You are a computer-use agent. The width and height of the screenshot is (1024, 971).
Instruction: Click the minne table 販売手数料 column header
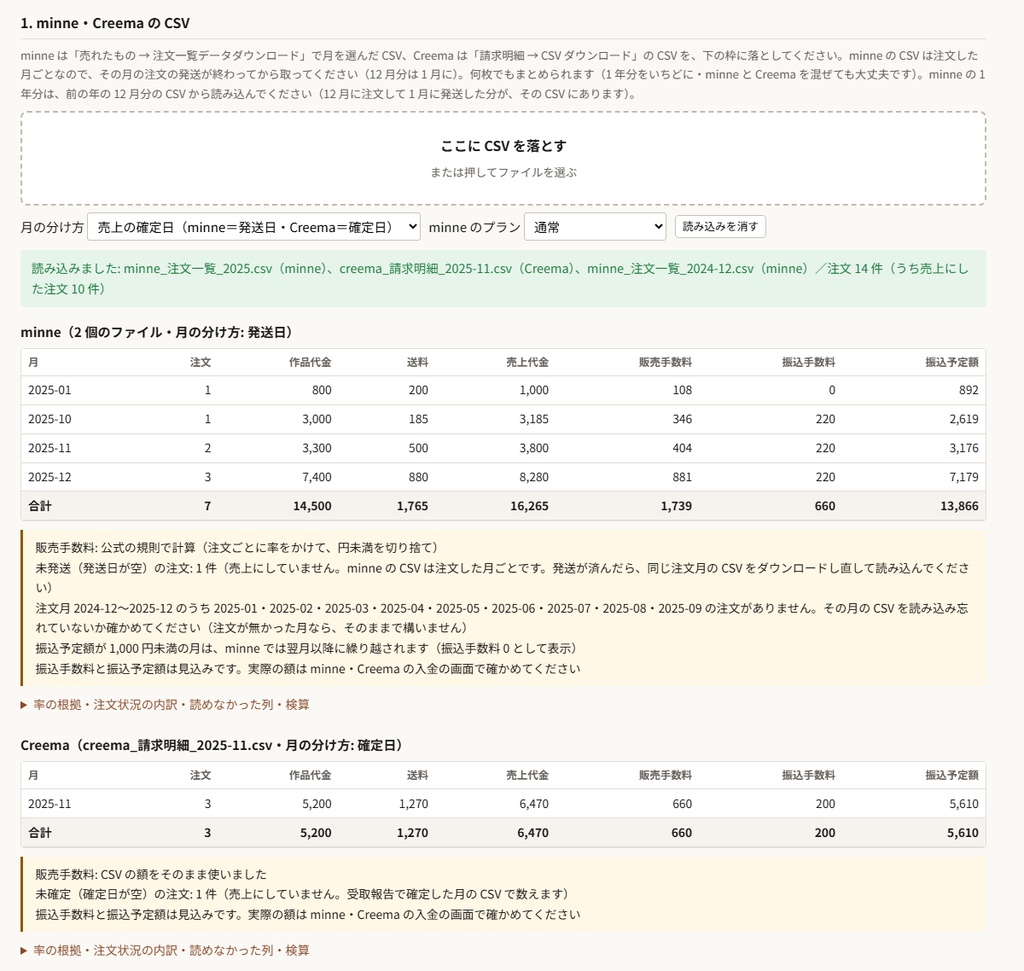pos(665,362)
